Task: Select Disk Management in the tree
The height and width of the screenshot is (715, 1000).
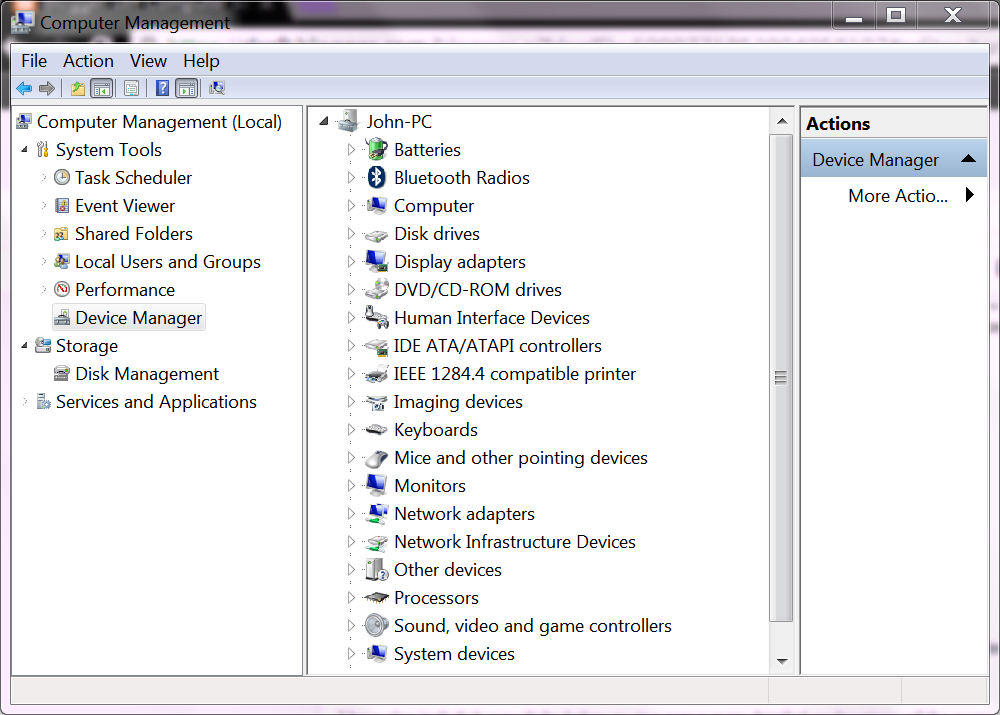Action: point(146,374)
